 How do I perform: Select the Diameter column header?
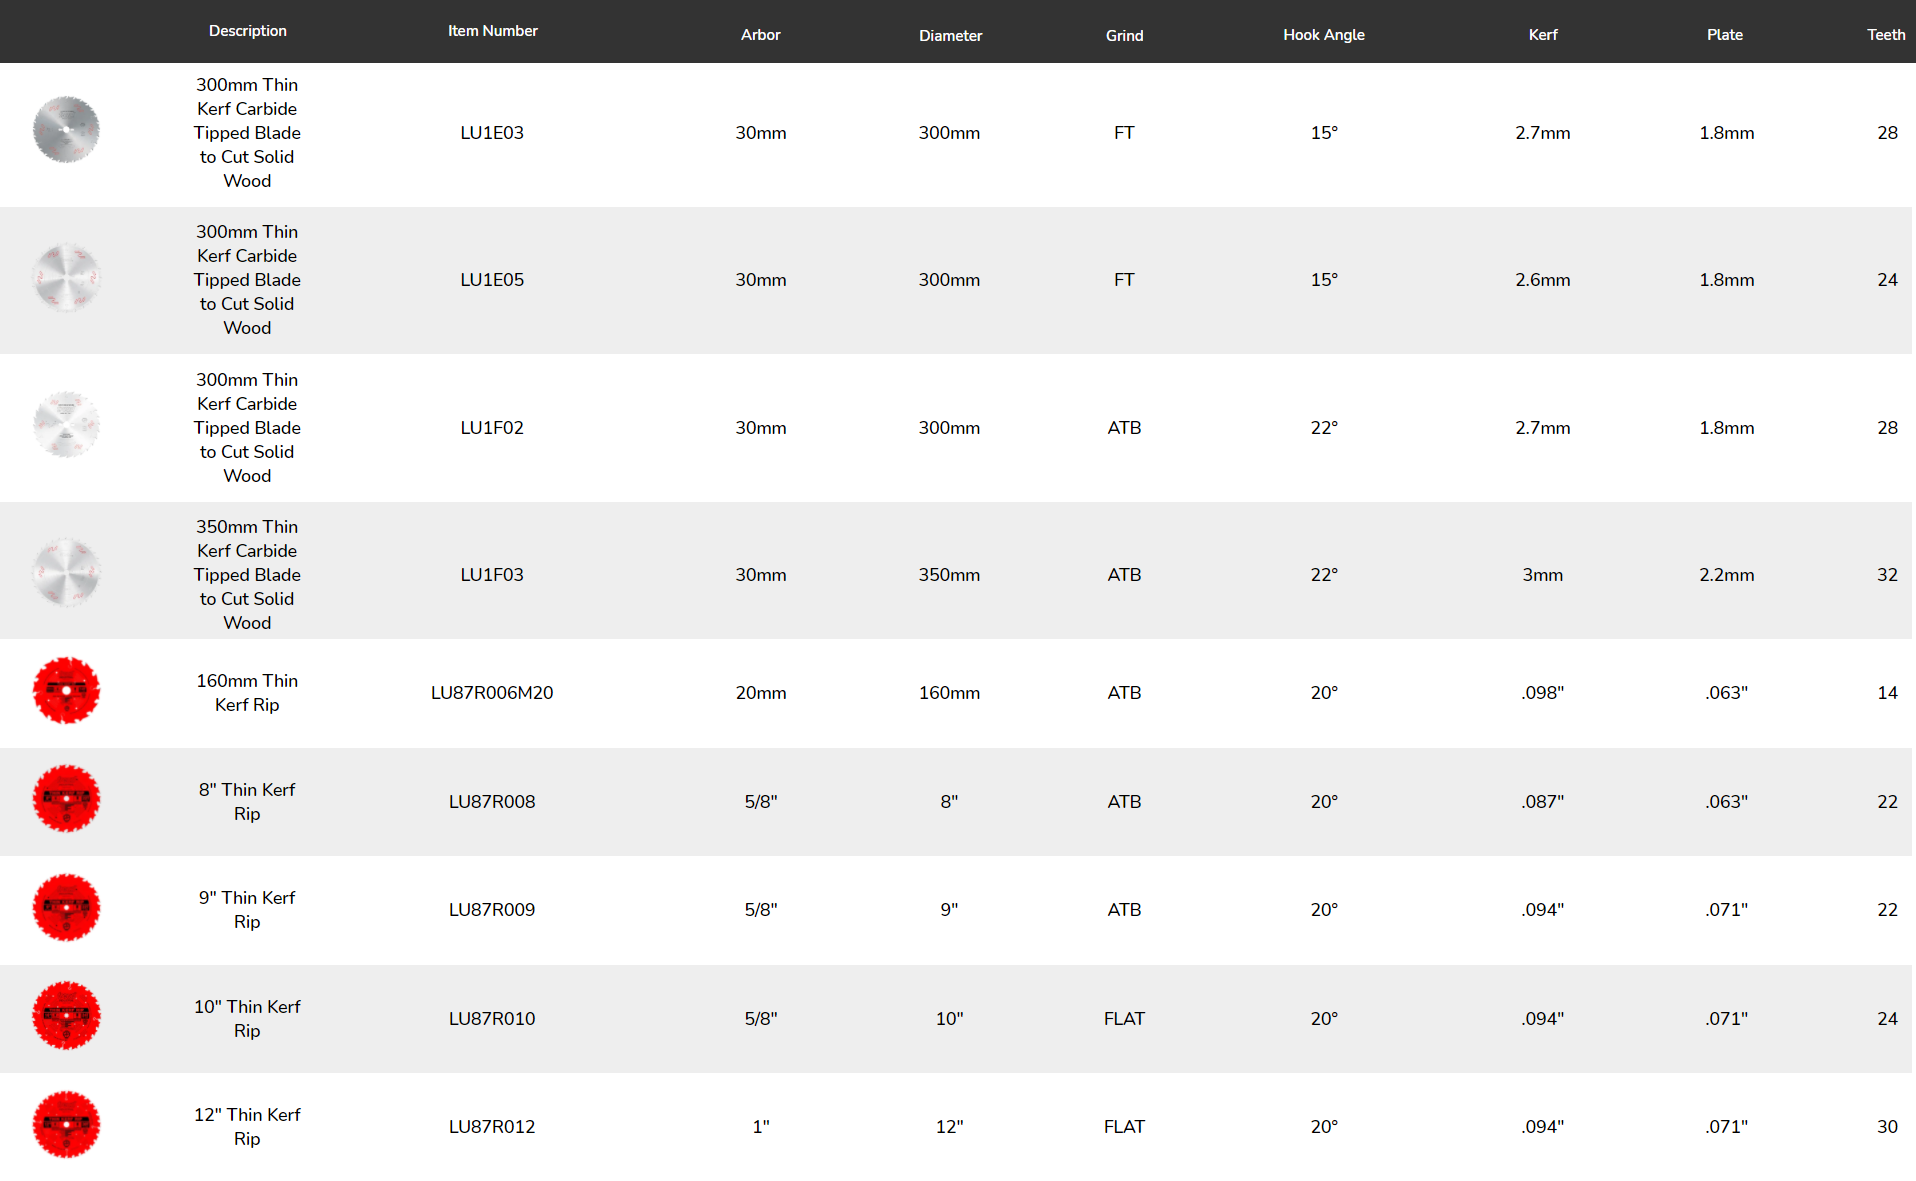pyautogui.click(x=950, y=36)
